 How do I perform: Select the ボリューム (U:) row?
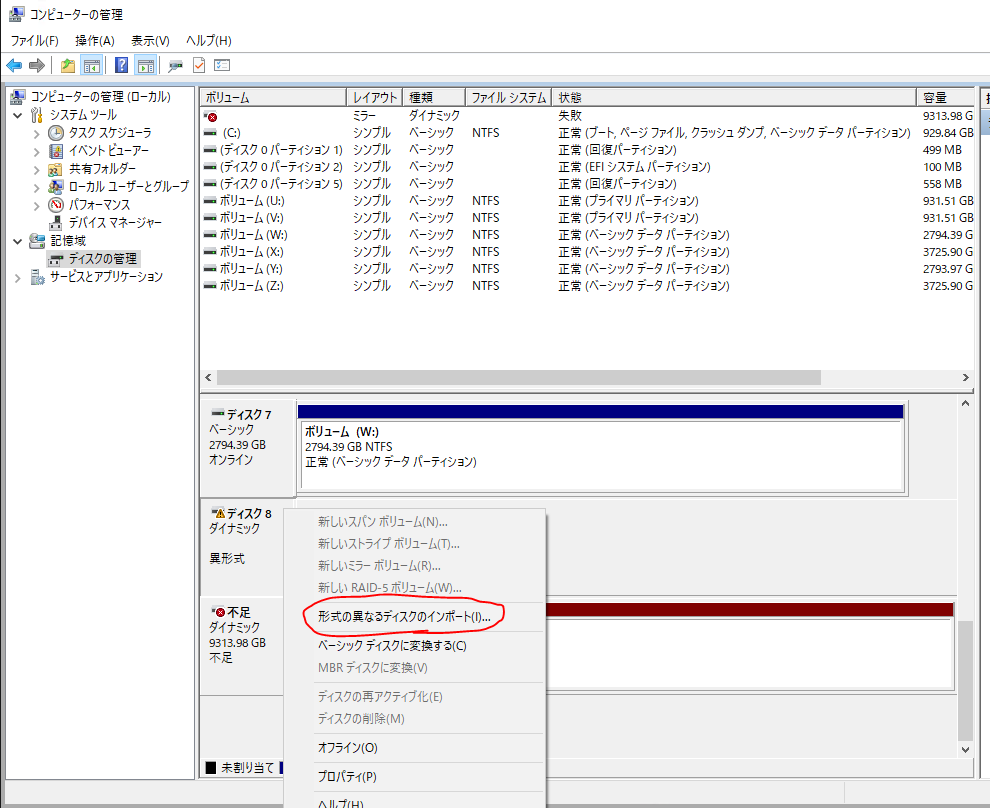587,201
